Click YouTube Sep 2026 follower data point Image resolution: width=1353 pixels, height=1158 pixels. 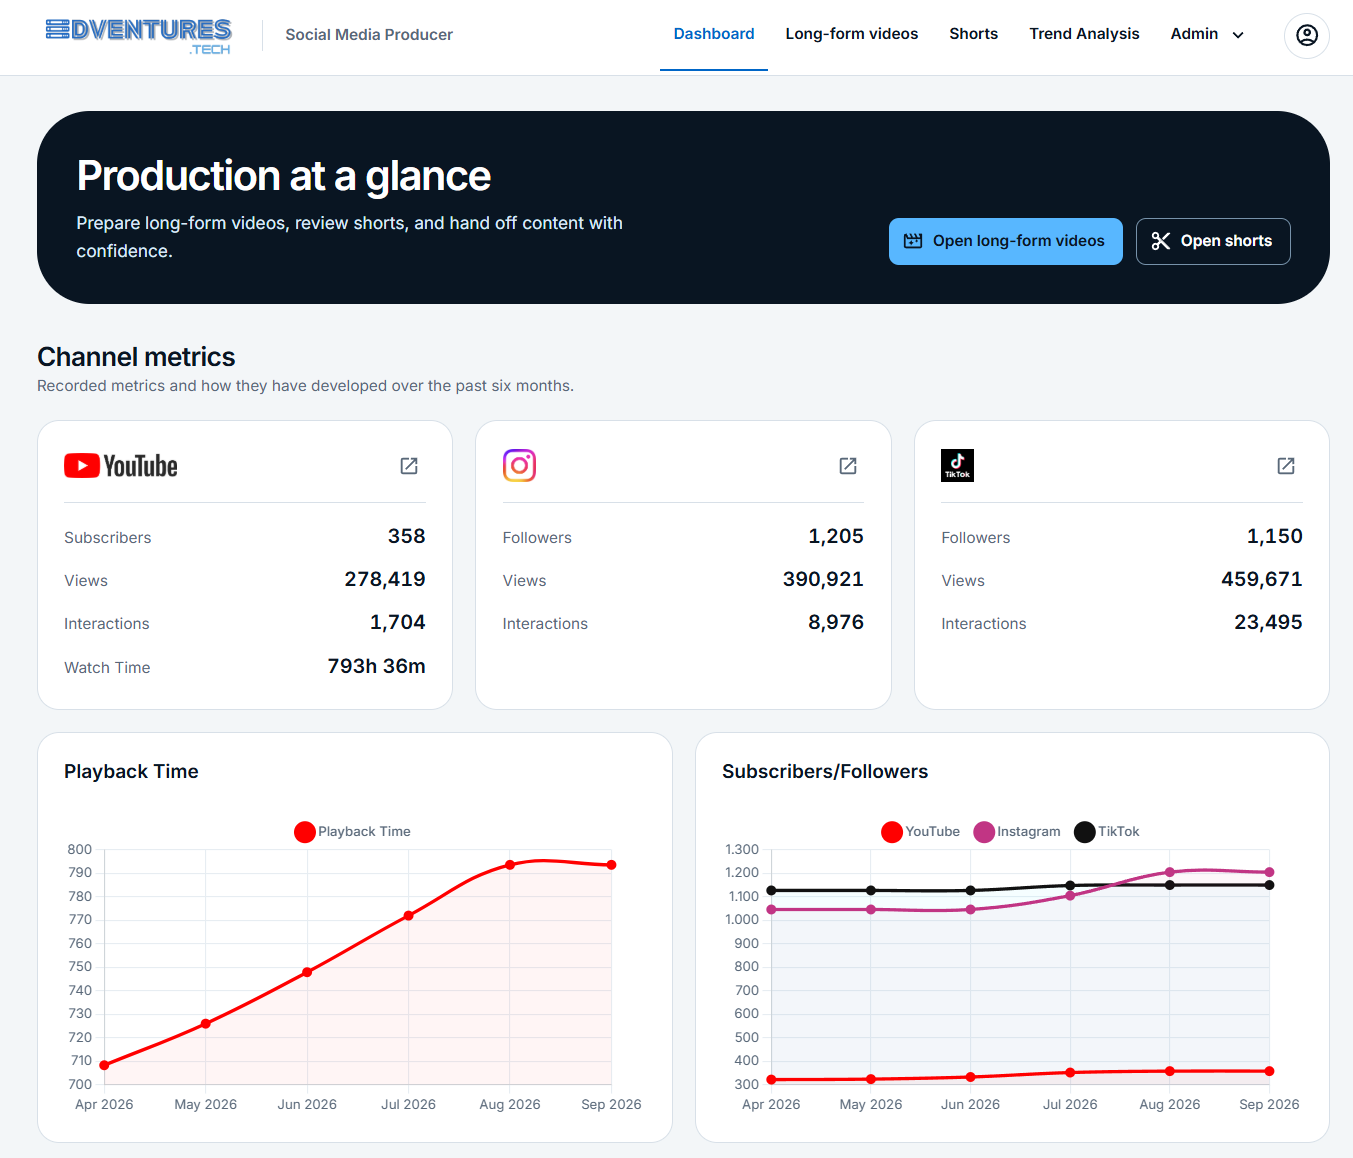[1269, 1071]
